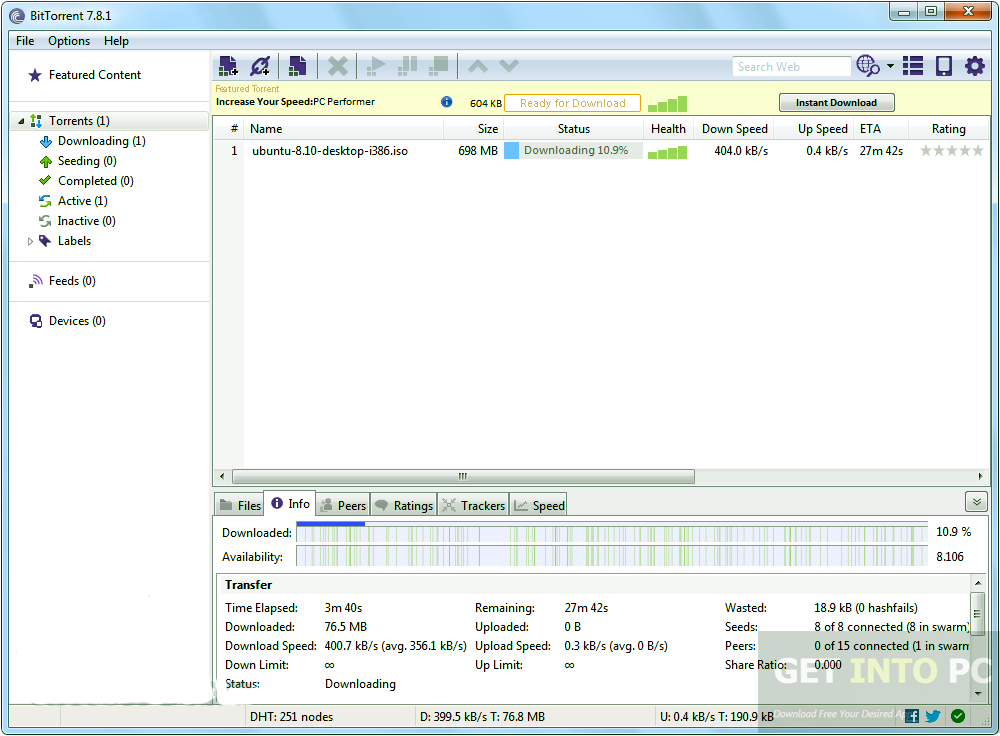Open the Help menu

coord(116,41)
